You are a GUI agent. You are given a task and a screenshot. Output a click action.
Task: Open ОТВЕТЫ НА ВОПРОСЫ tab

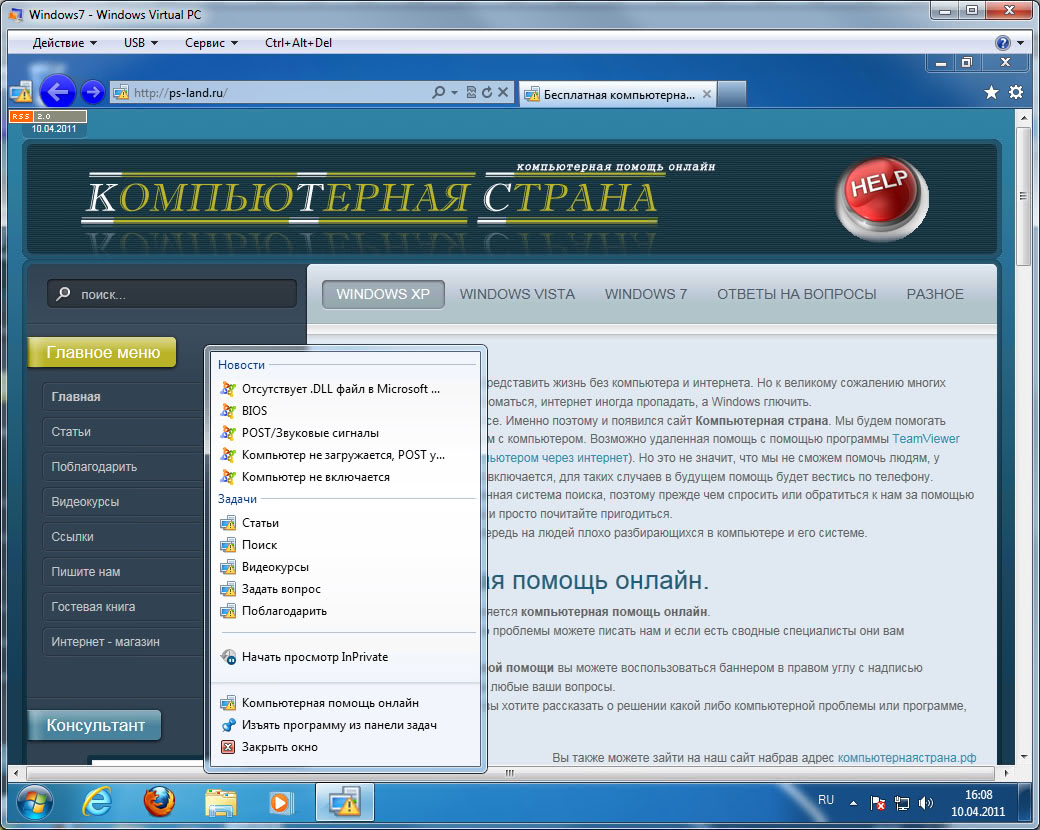[x=797, y=294]
